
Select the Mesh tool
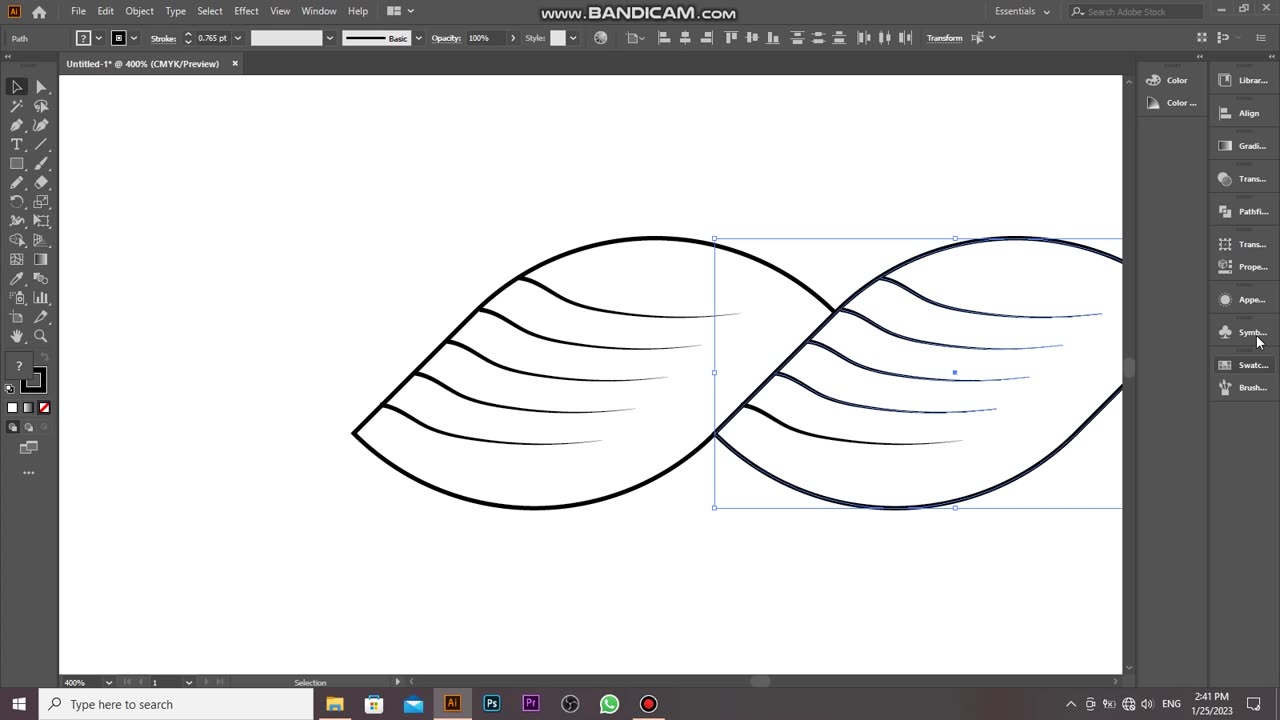click(x=17, y=260)
